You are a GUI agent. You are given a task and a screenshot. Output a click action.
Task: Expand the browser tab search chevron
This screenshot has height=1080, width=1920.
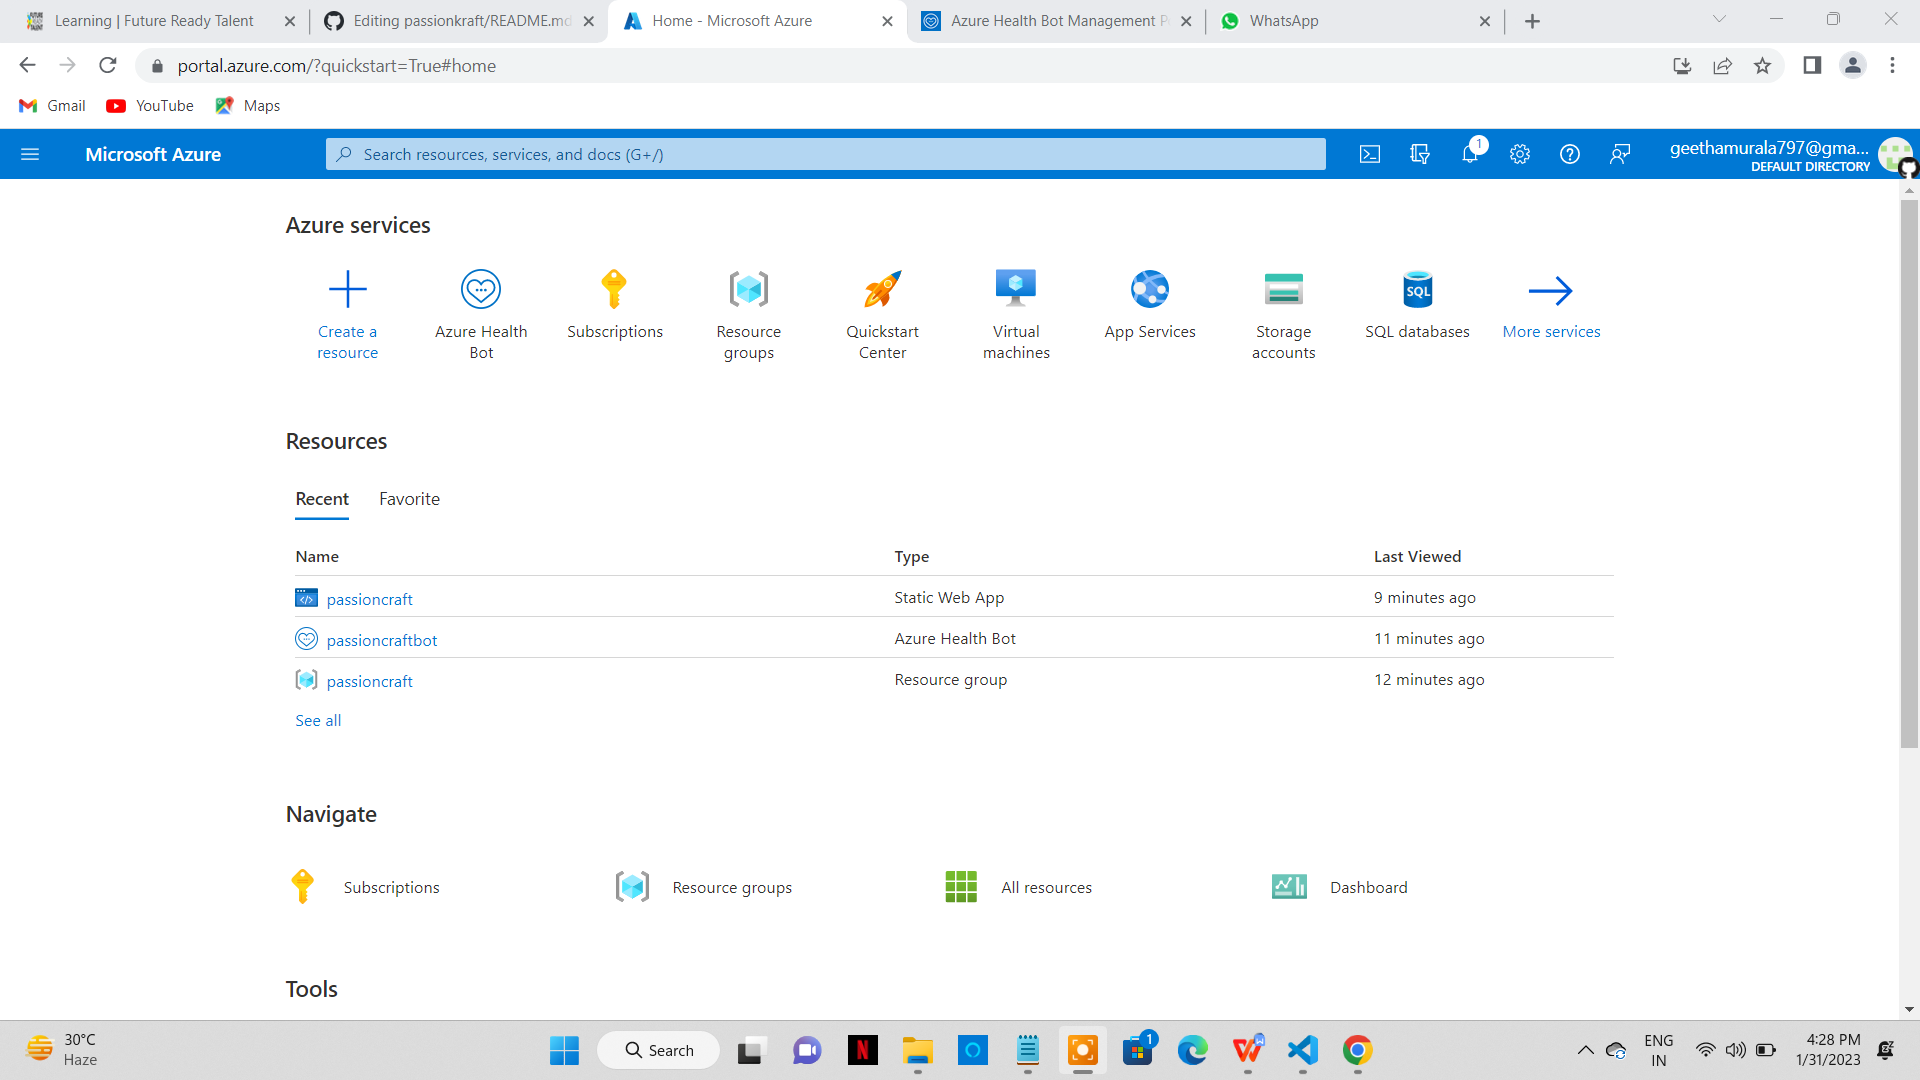pos(1718,20)
